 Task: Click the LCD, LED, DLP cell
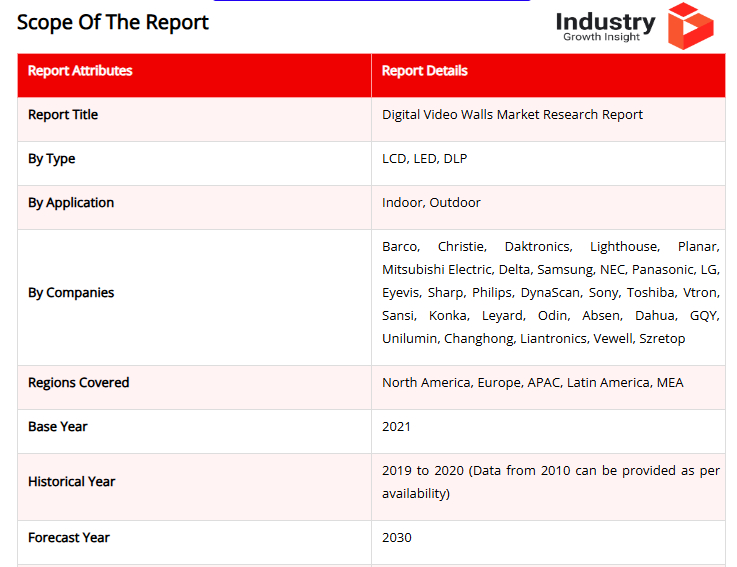tap(424, 159)
